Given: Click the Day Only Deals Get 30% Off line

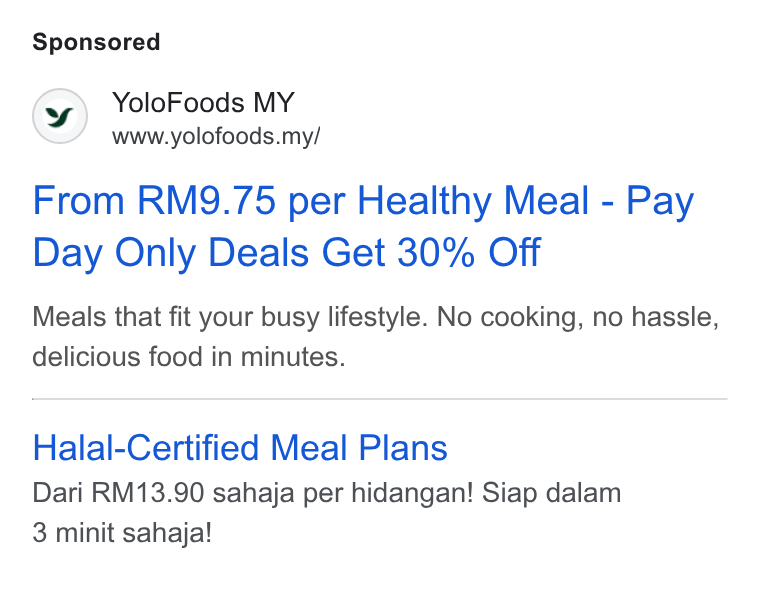Looking at the screenshot, I should click(286, 253).
